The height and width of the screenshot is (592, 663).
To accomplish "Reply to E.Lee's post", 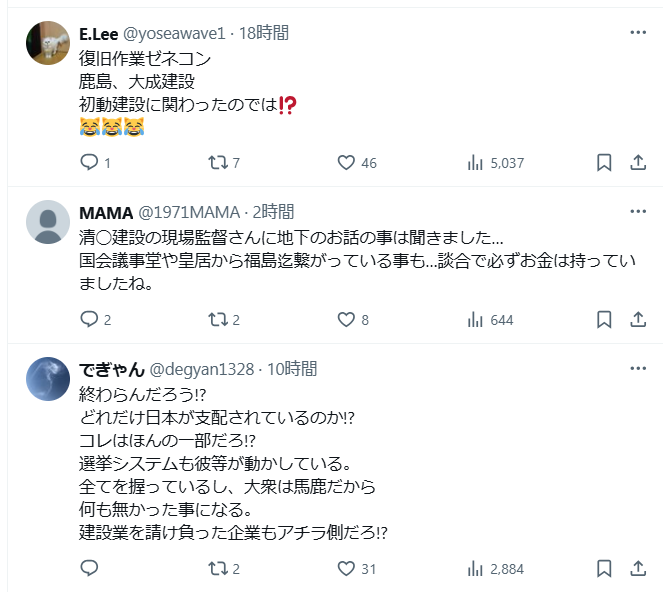I will pyautogui.click(x=89, y=162).
